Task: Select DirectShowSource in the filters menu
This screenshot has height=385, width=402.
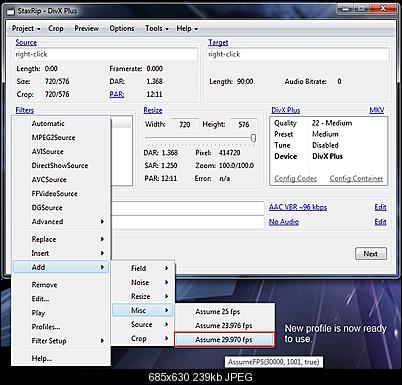Action: [61, 166]
